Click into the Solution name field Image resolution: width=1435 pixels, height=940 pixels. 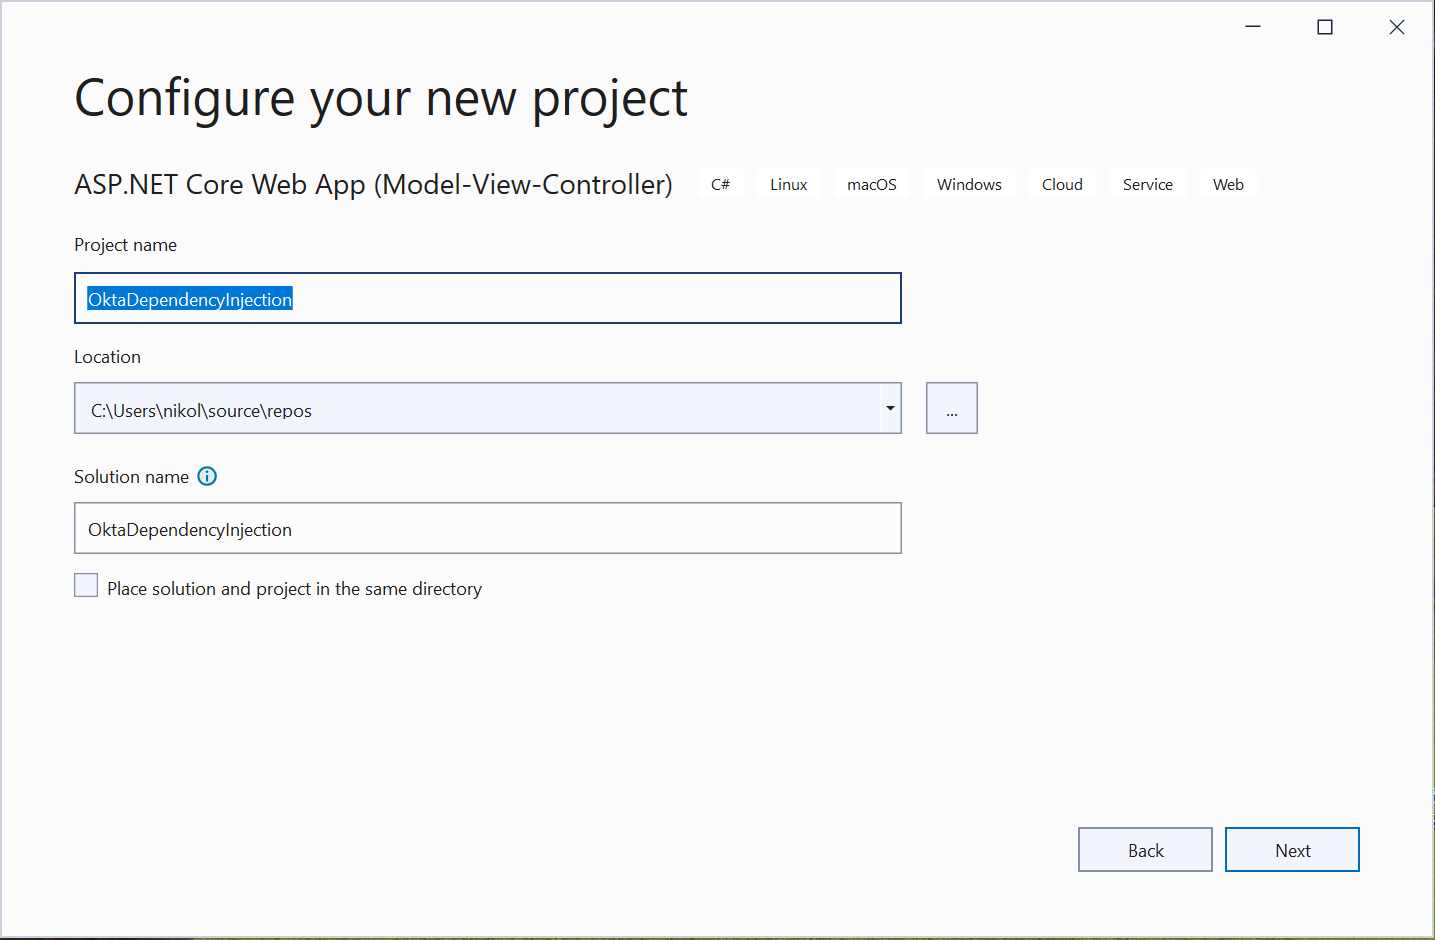488,529
